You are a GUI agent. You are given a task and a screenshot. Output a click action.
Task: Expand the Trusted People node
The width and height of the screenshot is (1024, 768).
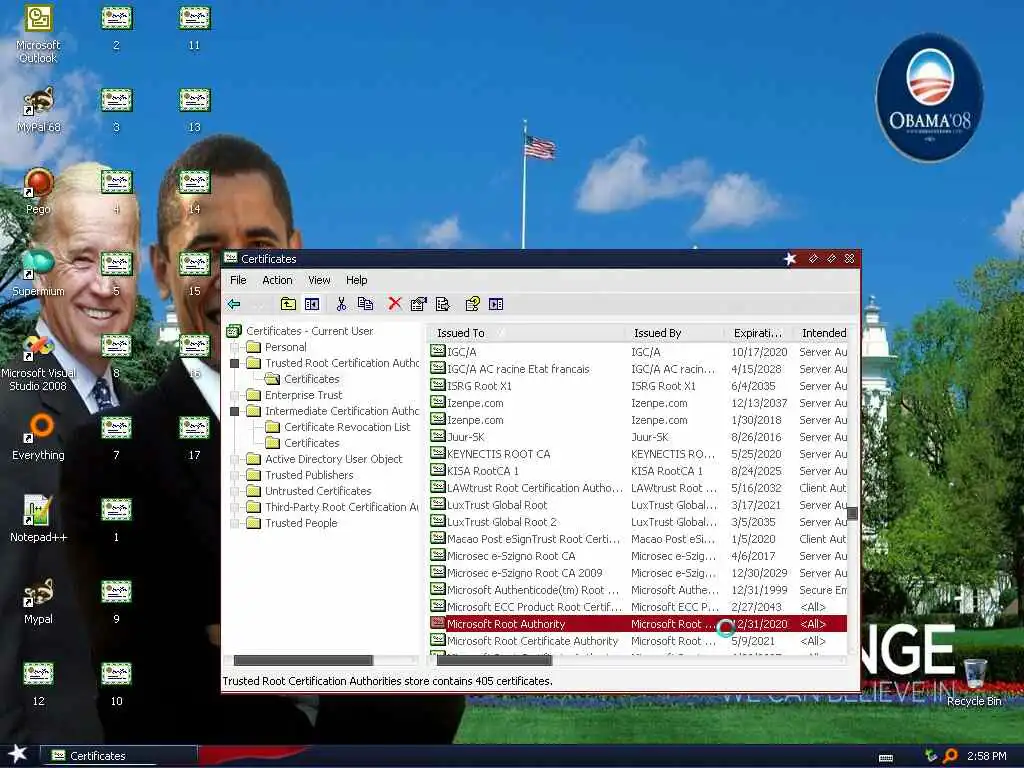point(234,523)
